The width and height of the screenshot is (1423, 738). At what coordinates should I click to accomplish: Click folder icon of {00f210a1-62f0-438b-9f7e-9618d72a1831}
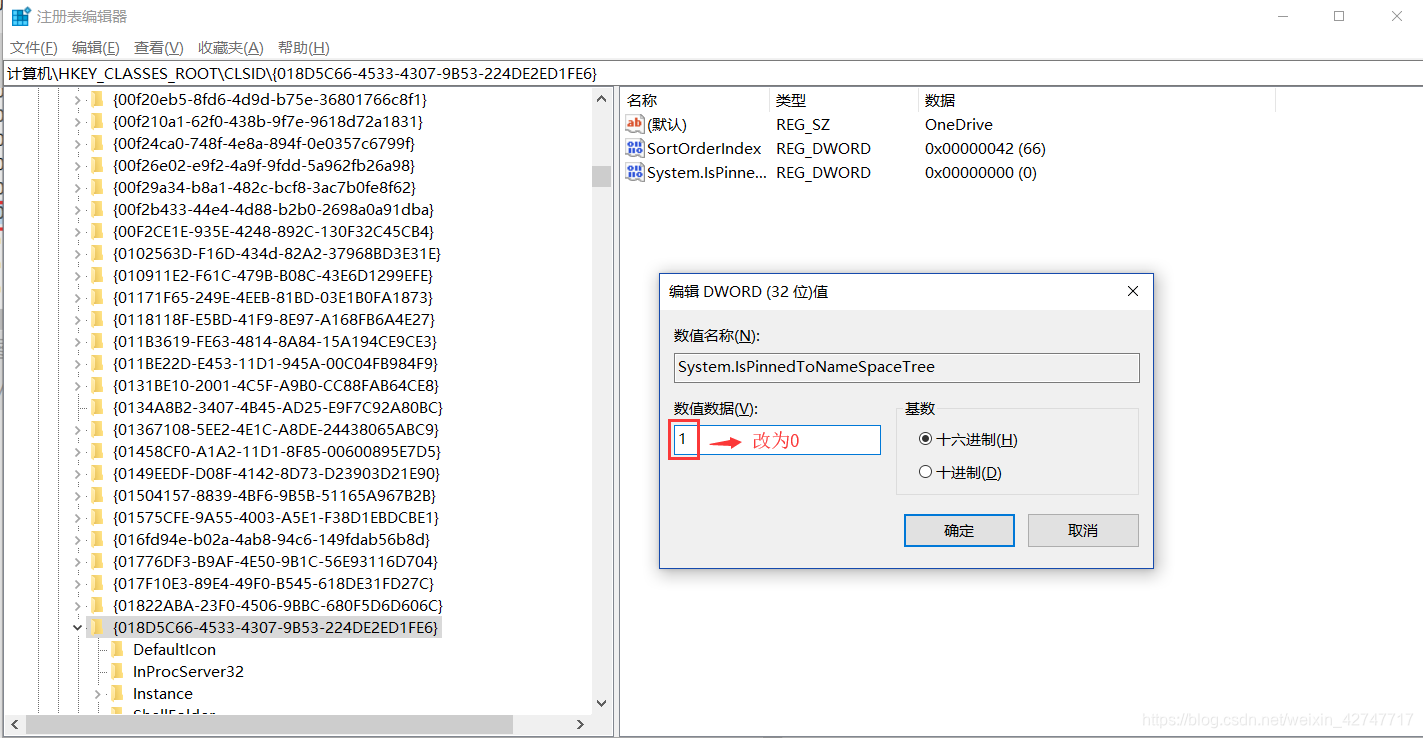(x=97, y=121)
